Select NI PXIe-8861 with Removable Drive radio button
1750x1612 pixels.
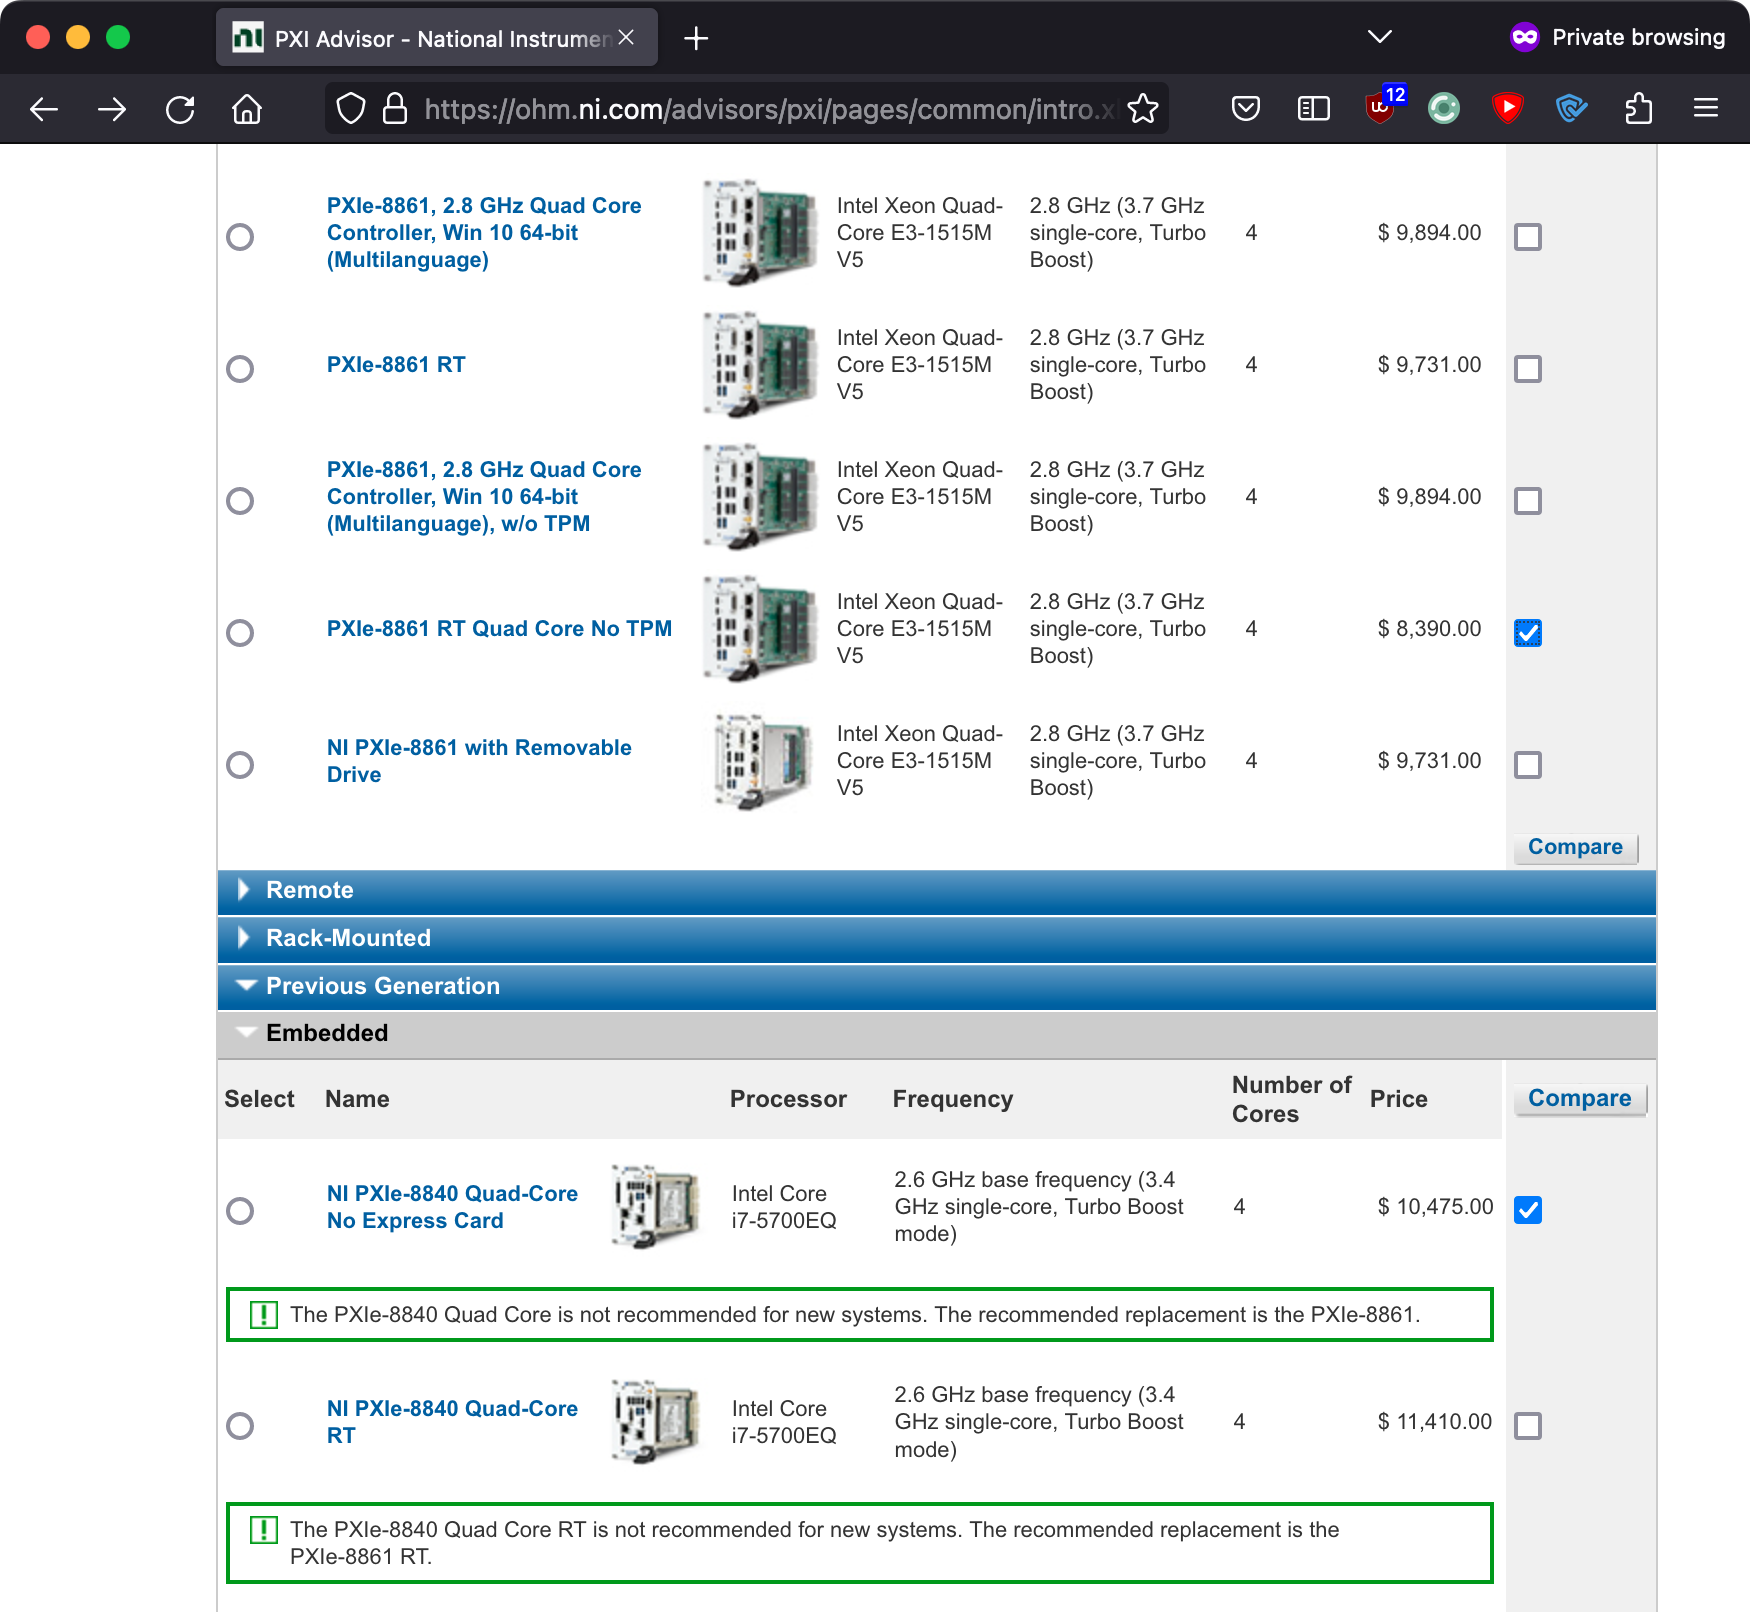[x=240, y=765]
